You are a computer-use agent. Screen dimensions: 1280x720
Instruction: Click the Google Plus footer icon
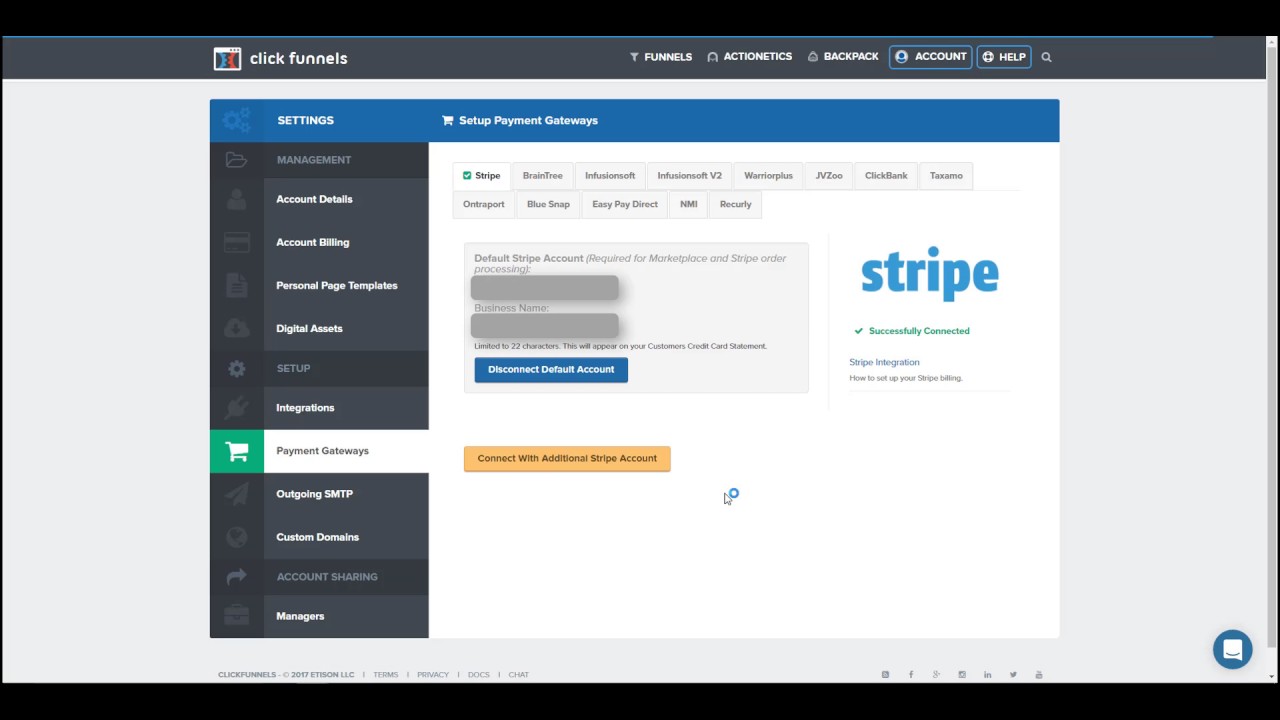click(937, 675)
